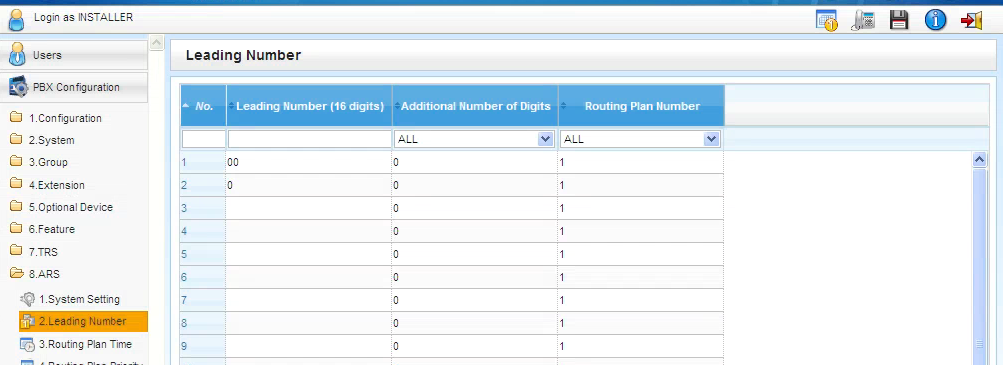1003x365 pixels.
Task: Open the desk phone icon in toolbar
Action: 864,20
